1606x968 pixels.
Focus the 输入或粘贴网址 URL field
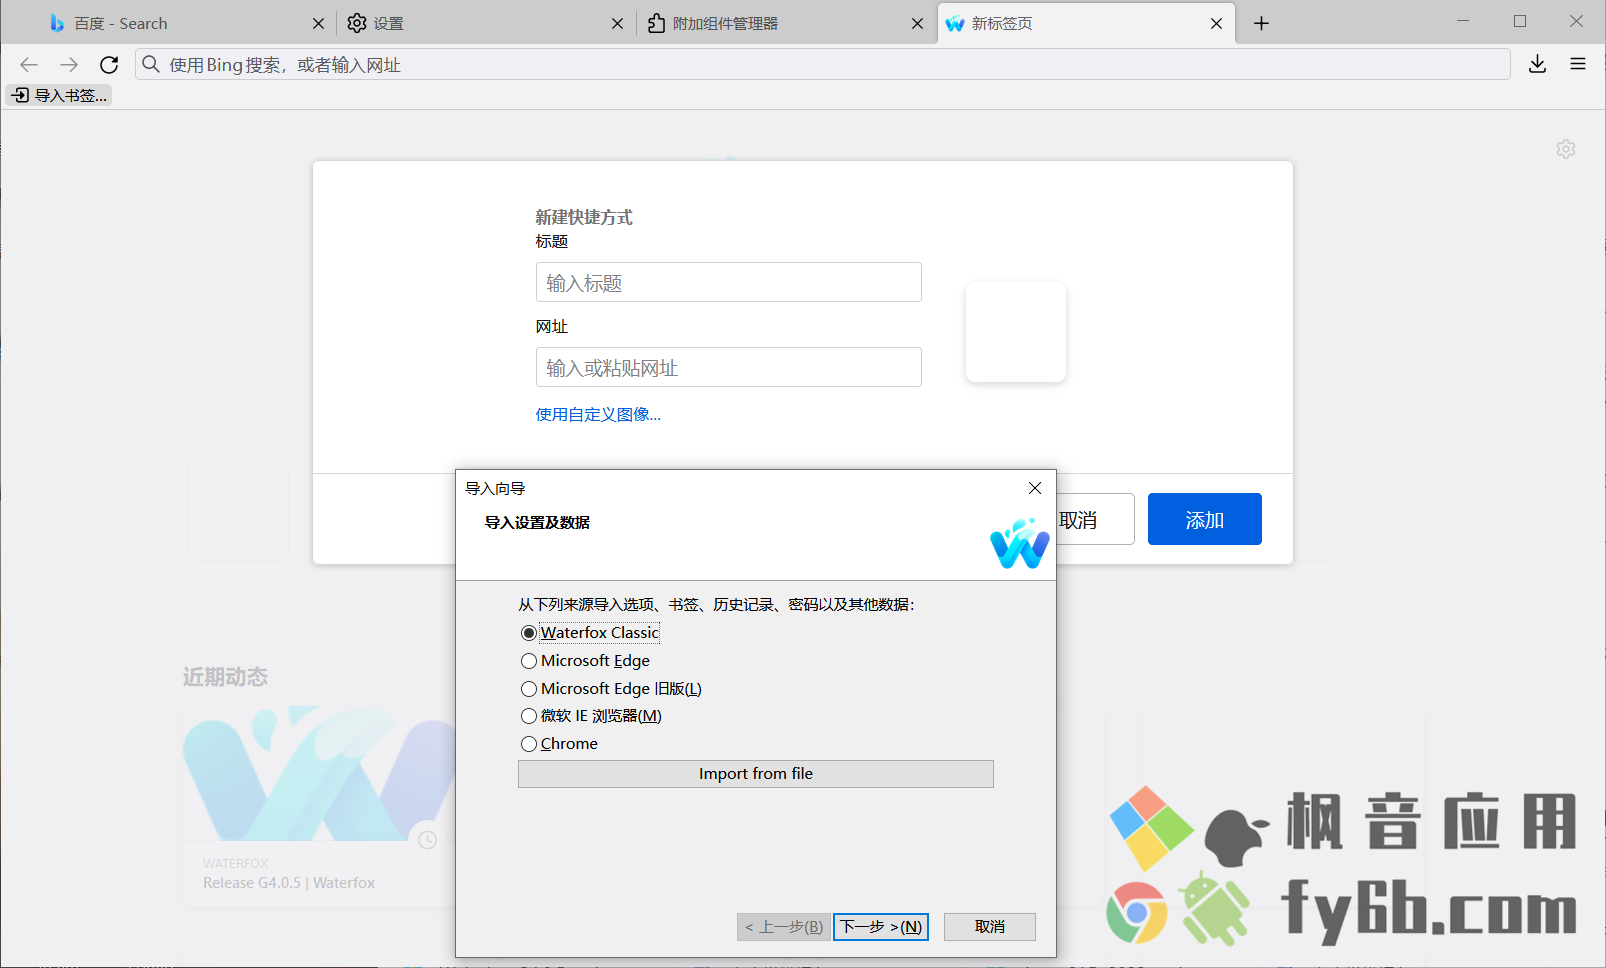[729, 367]
